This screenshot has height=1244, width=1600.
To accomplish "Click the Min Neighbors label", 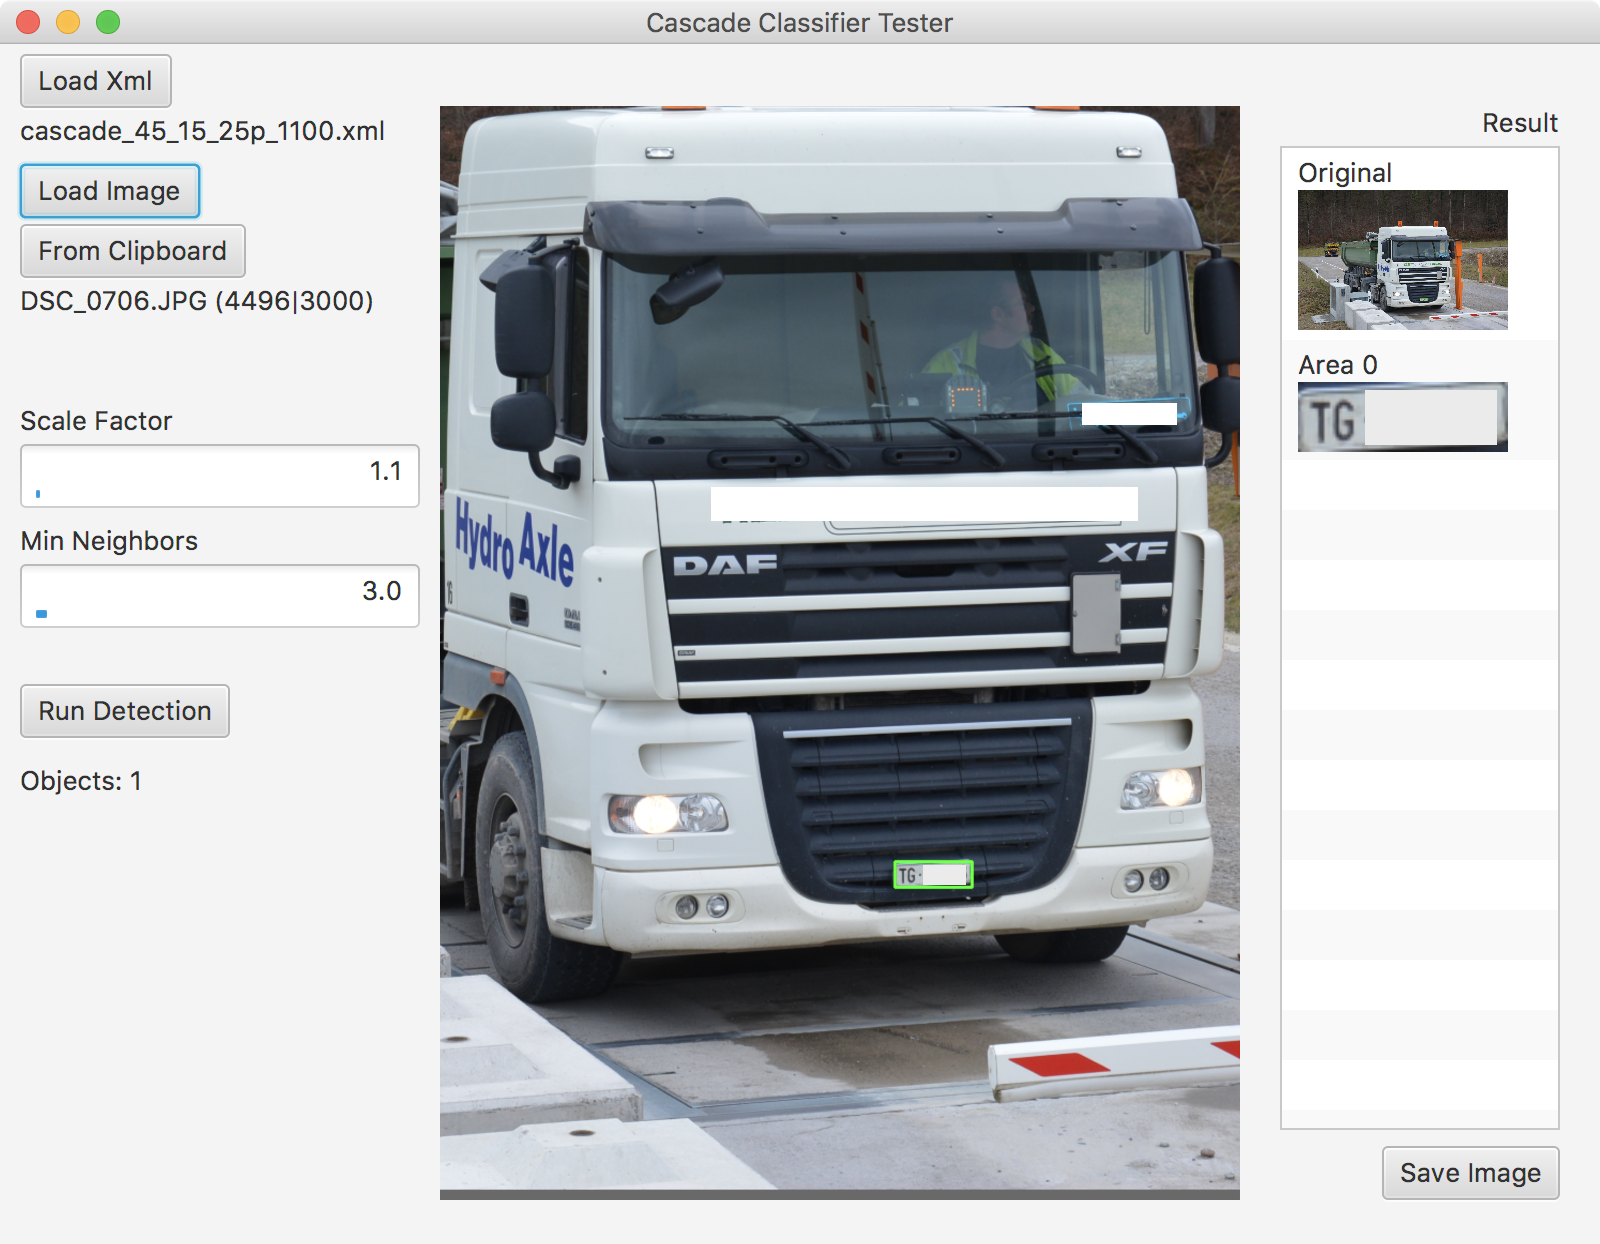I will tap(109, 541).
